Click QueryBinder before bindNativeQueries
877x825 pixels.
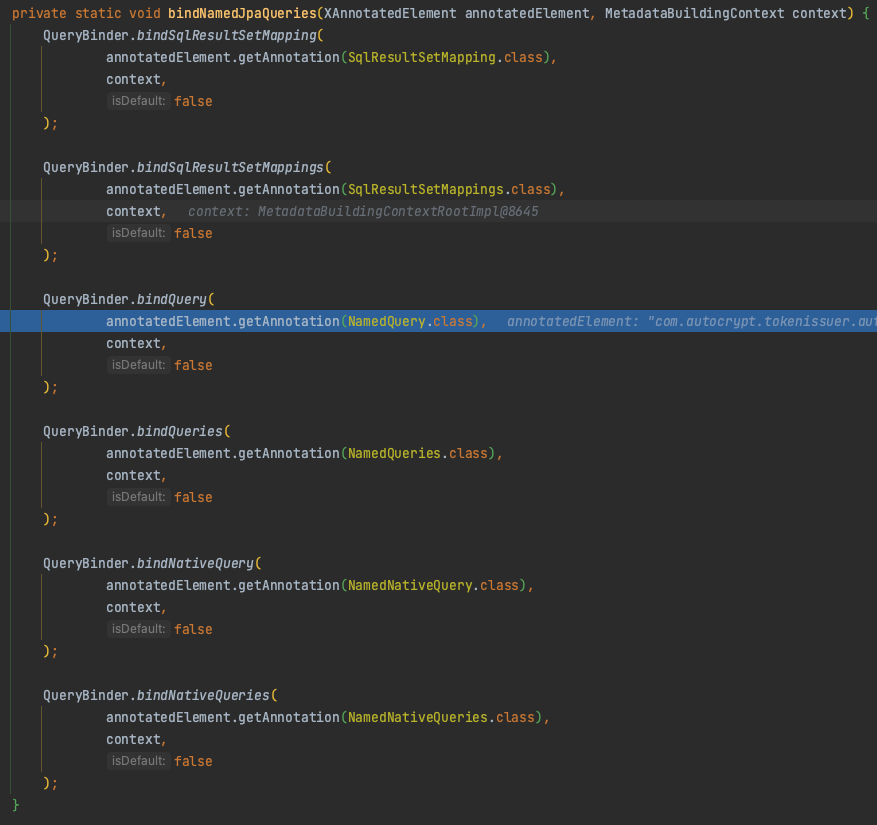pyautogui.click(x=86, y=695)
